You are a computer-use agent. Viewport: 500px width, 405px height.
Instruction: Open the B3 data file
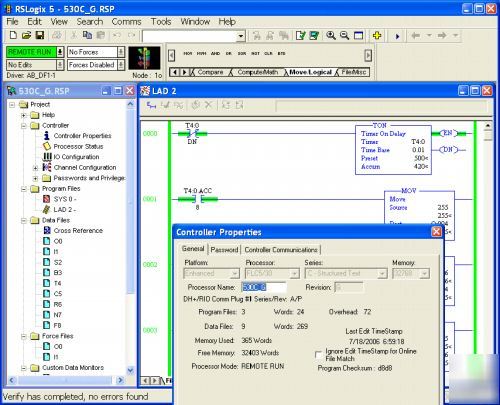(58, 273)
